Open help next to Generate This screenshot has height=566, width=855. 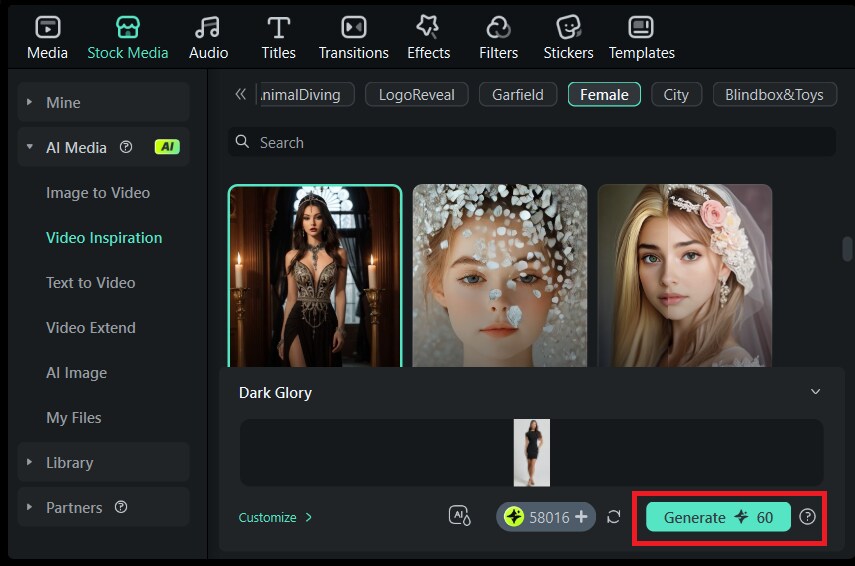[808, 517]
